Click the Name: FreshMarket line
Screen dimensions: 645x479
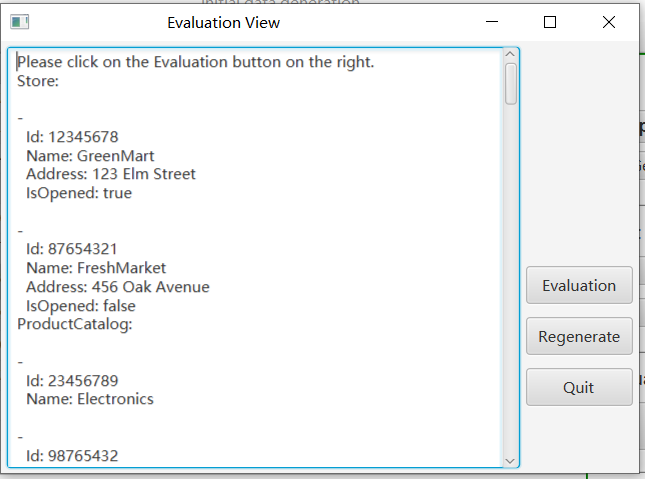[x=96, y=268]
